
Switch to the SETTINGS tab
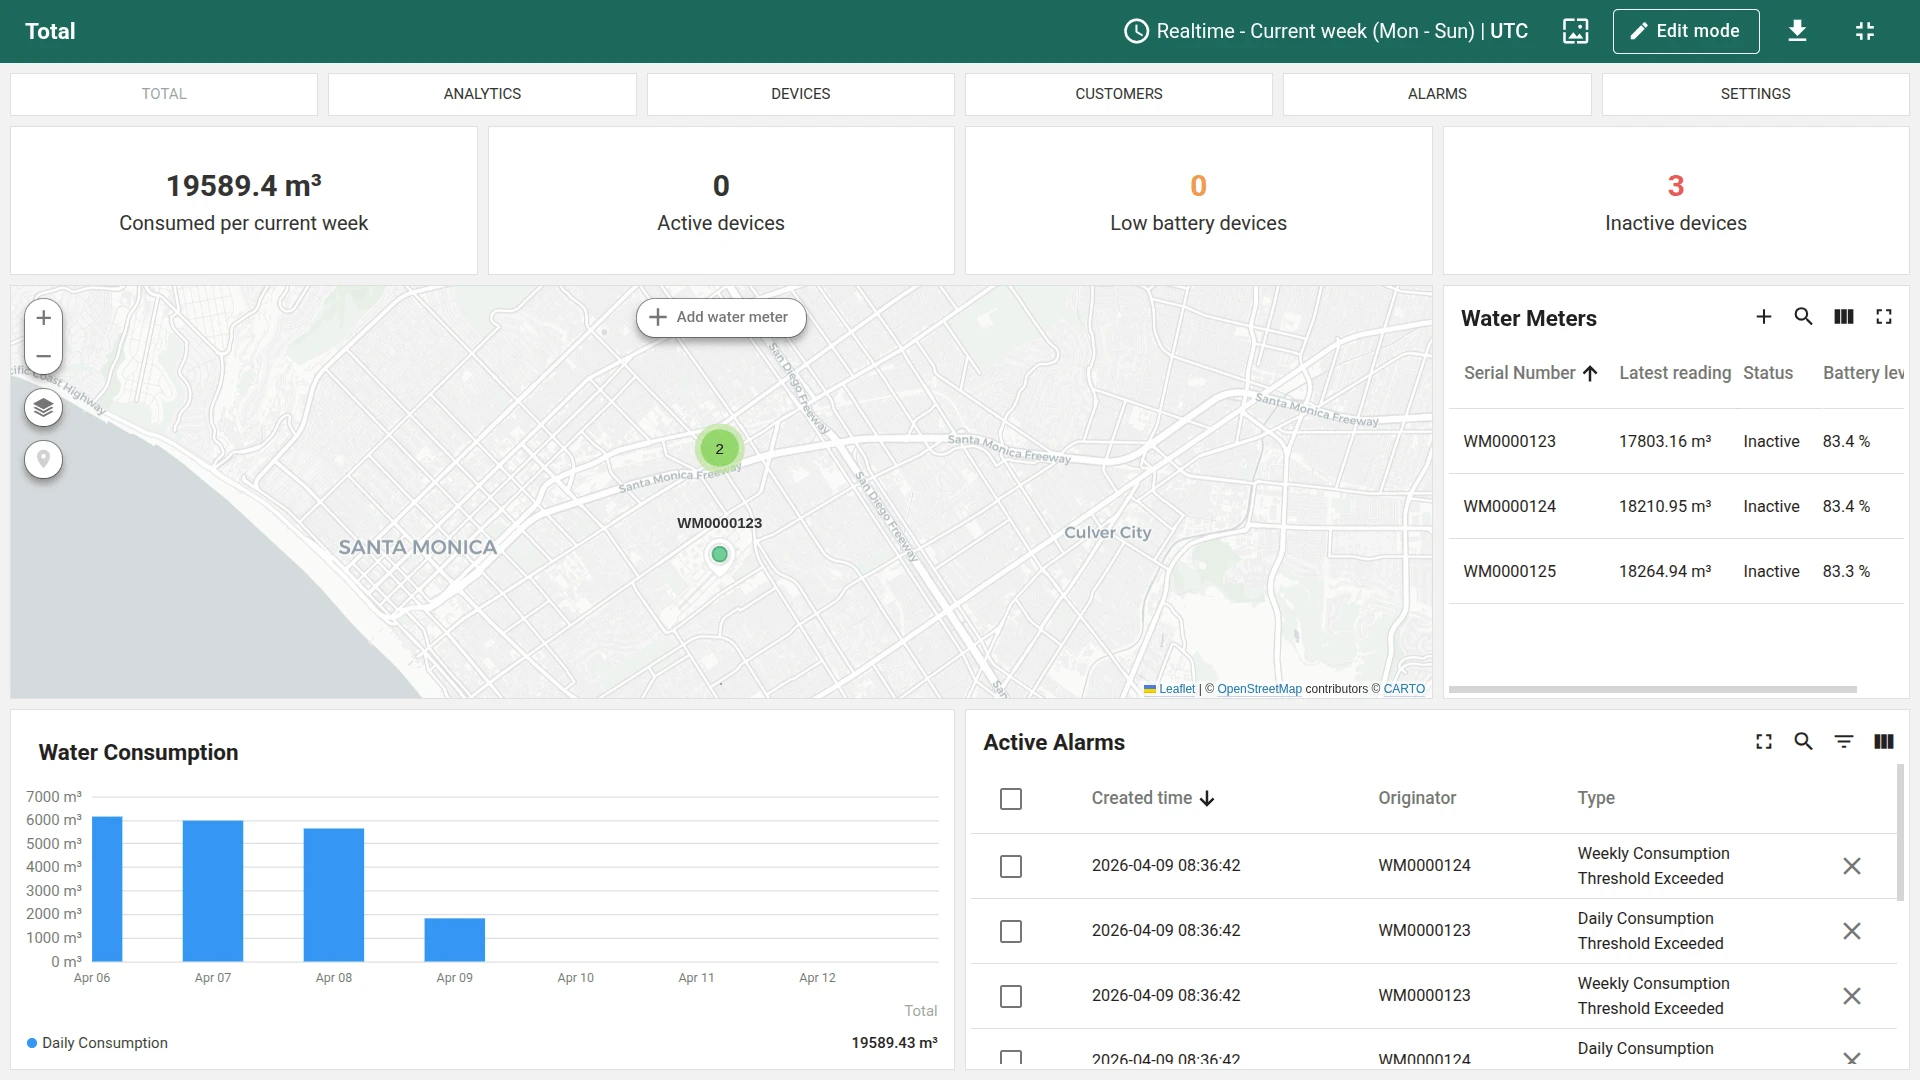[x=1755, y=94]
